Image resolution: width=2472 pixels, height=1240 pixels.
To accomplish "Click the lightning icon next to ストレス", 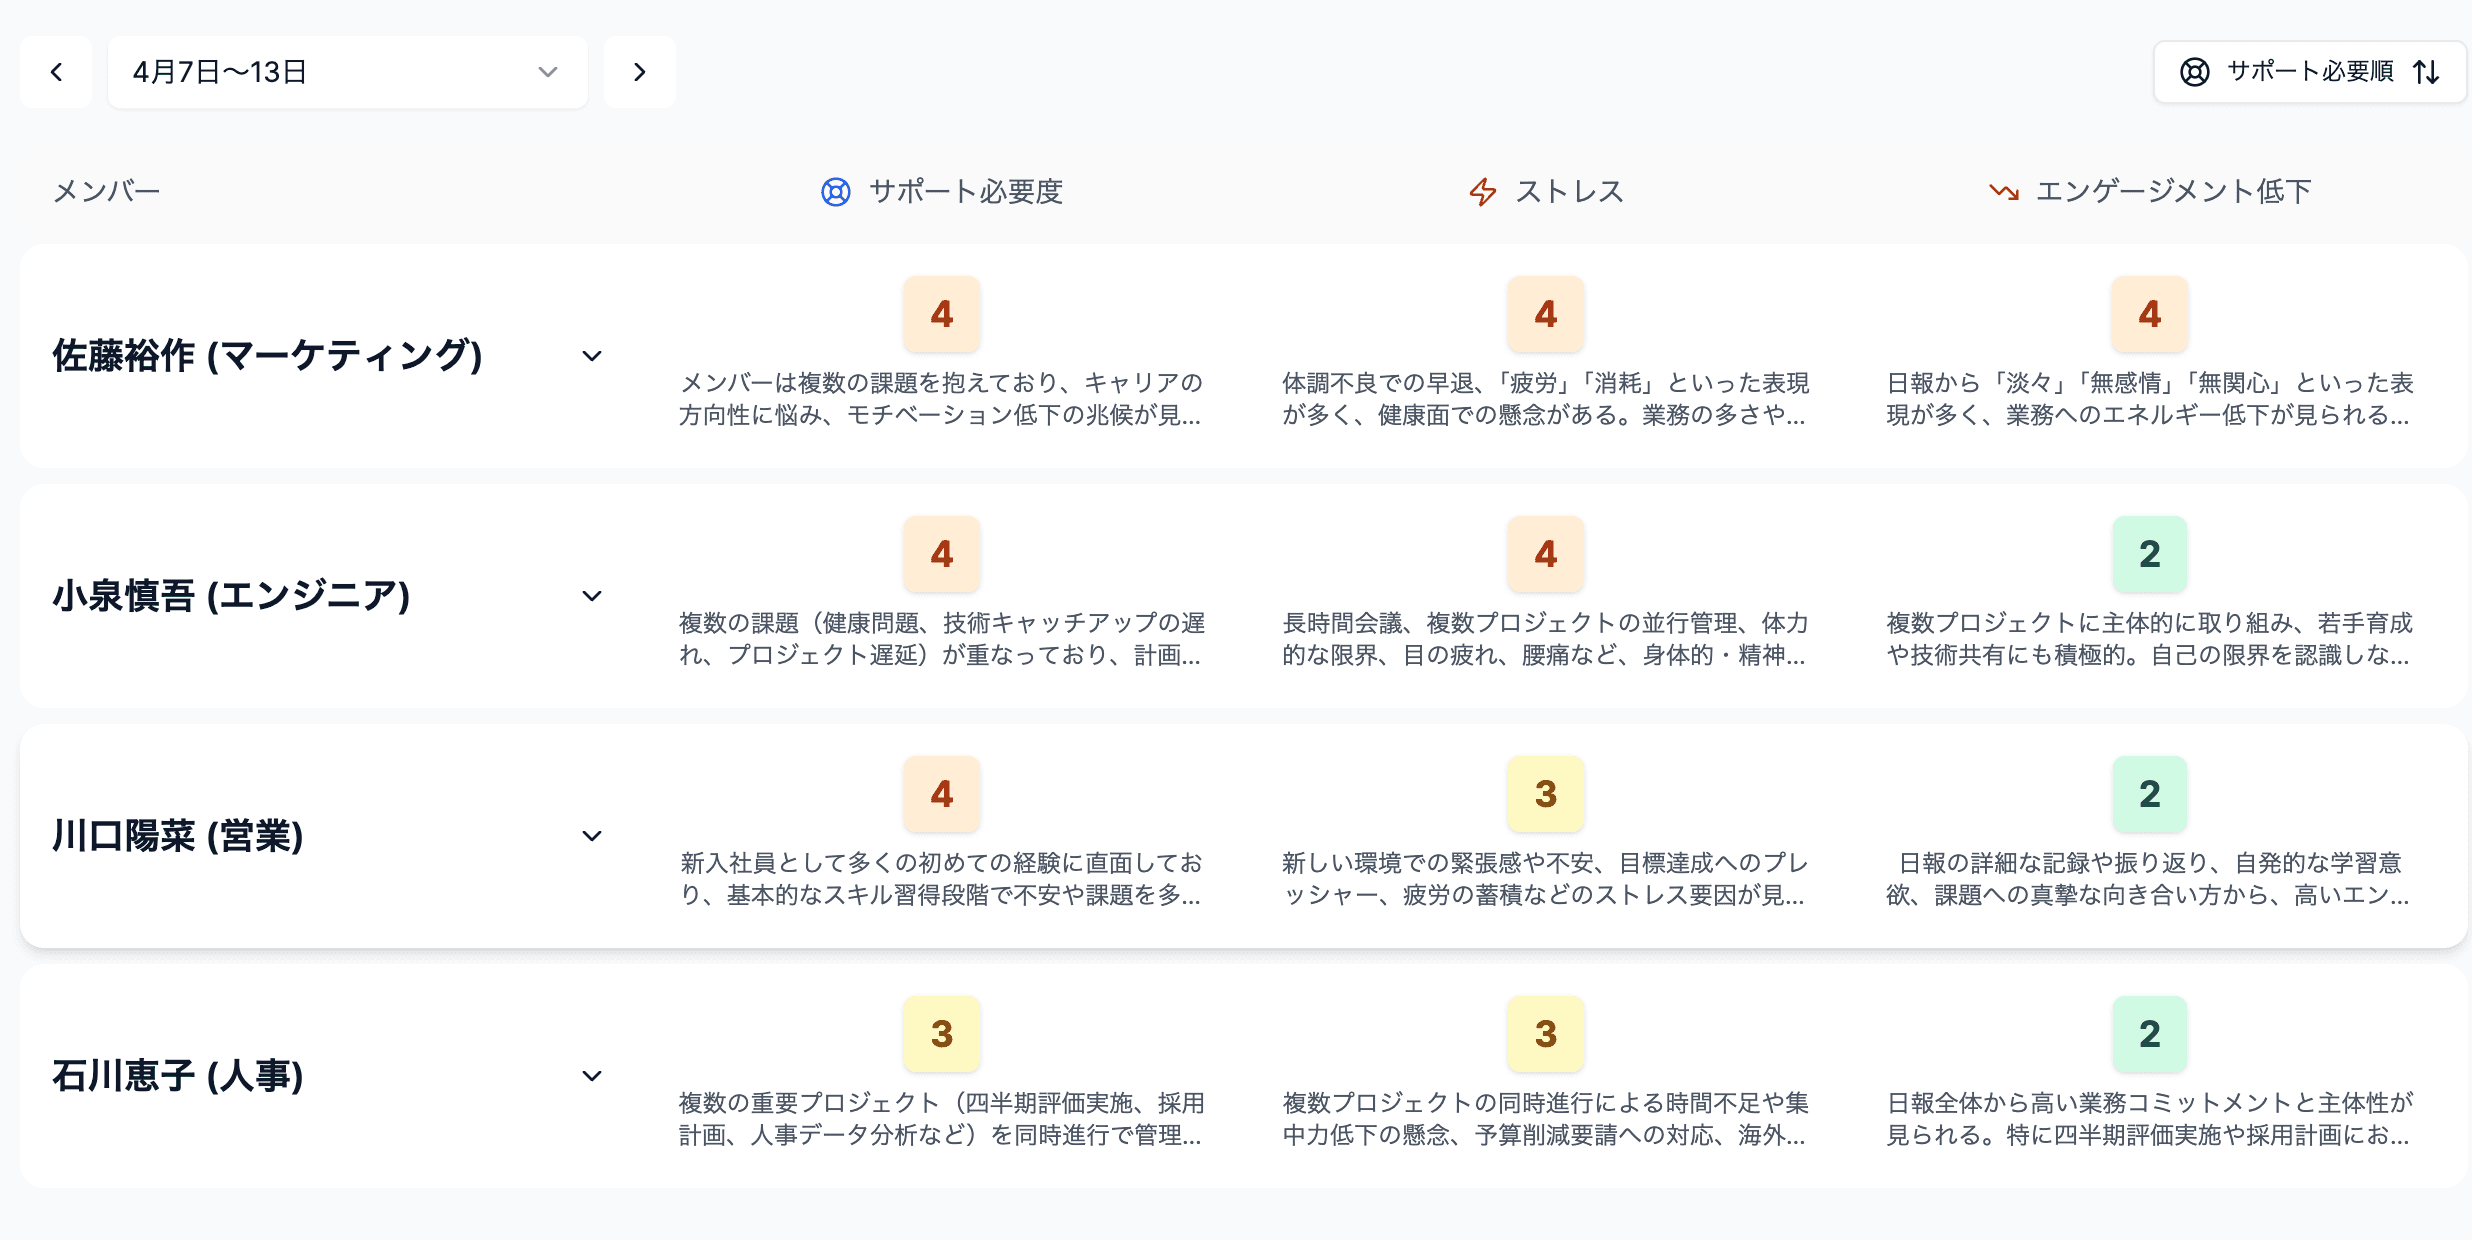I will point(1482,191).
